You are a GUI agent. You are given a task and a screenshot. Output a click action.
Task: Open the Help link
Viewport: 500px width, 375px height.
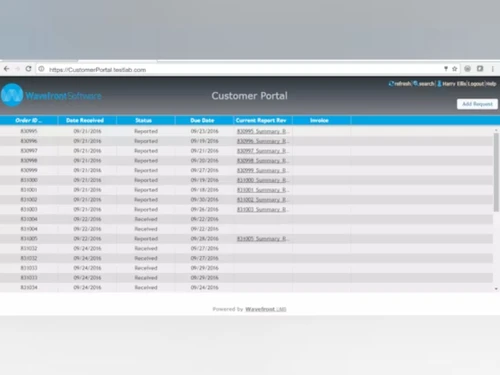[x=491, y=84]
